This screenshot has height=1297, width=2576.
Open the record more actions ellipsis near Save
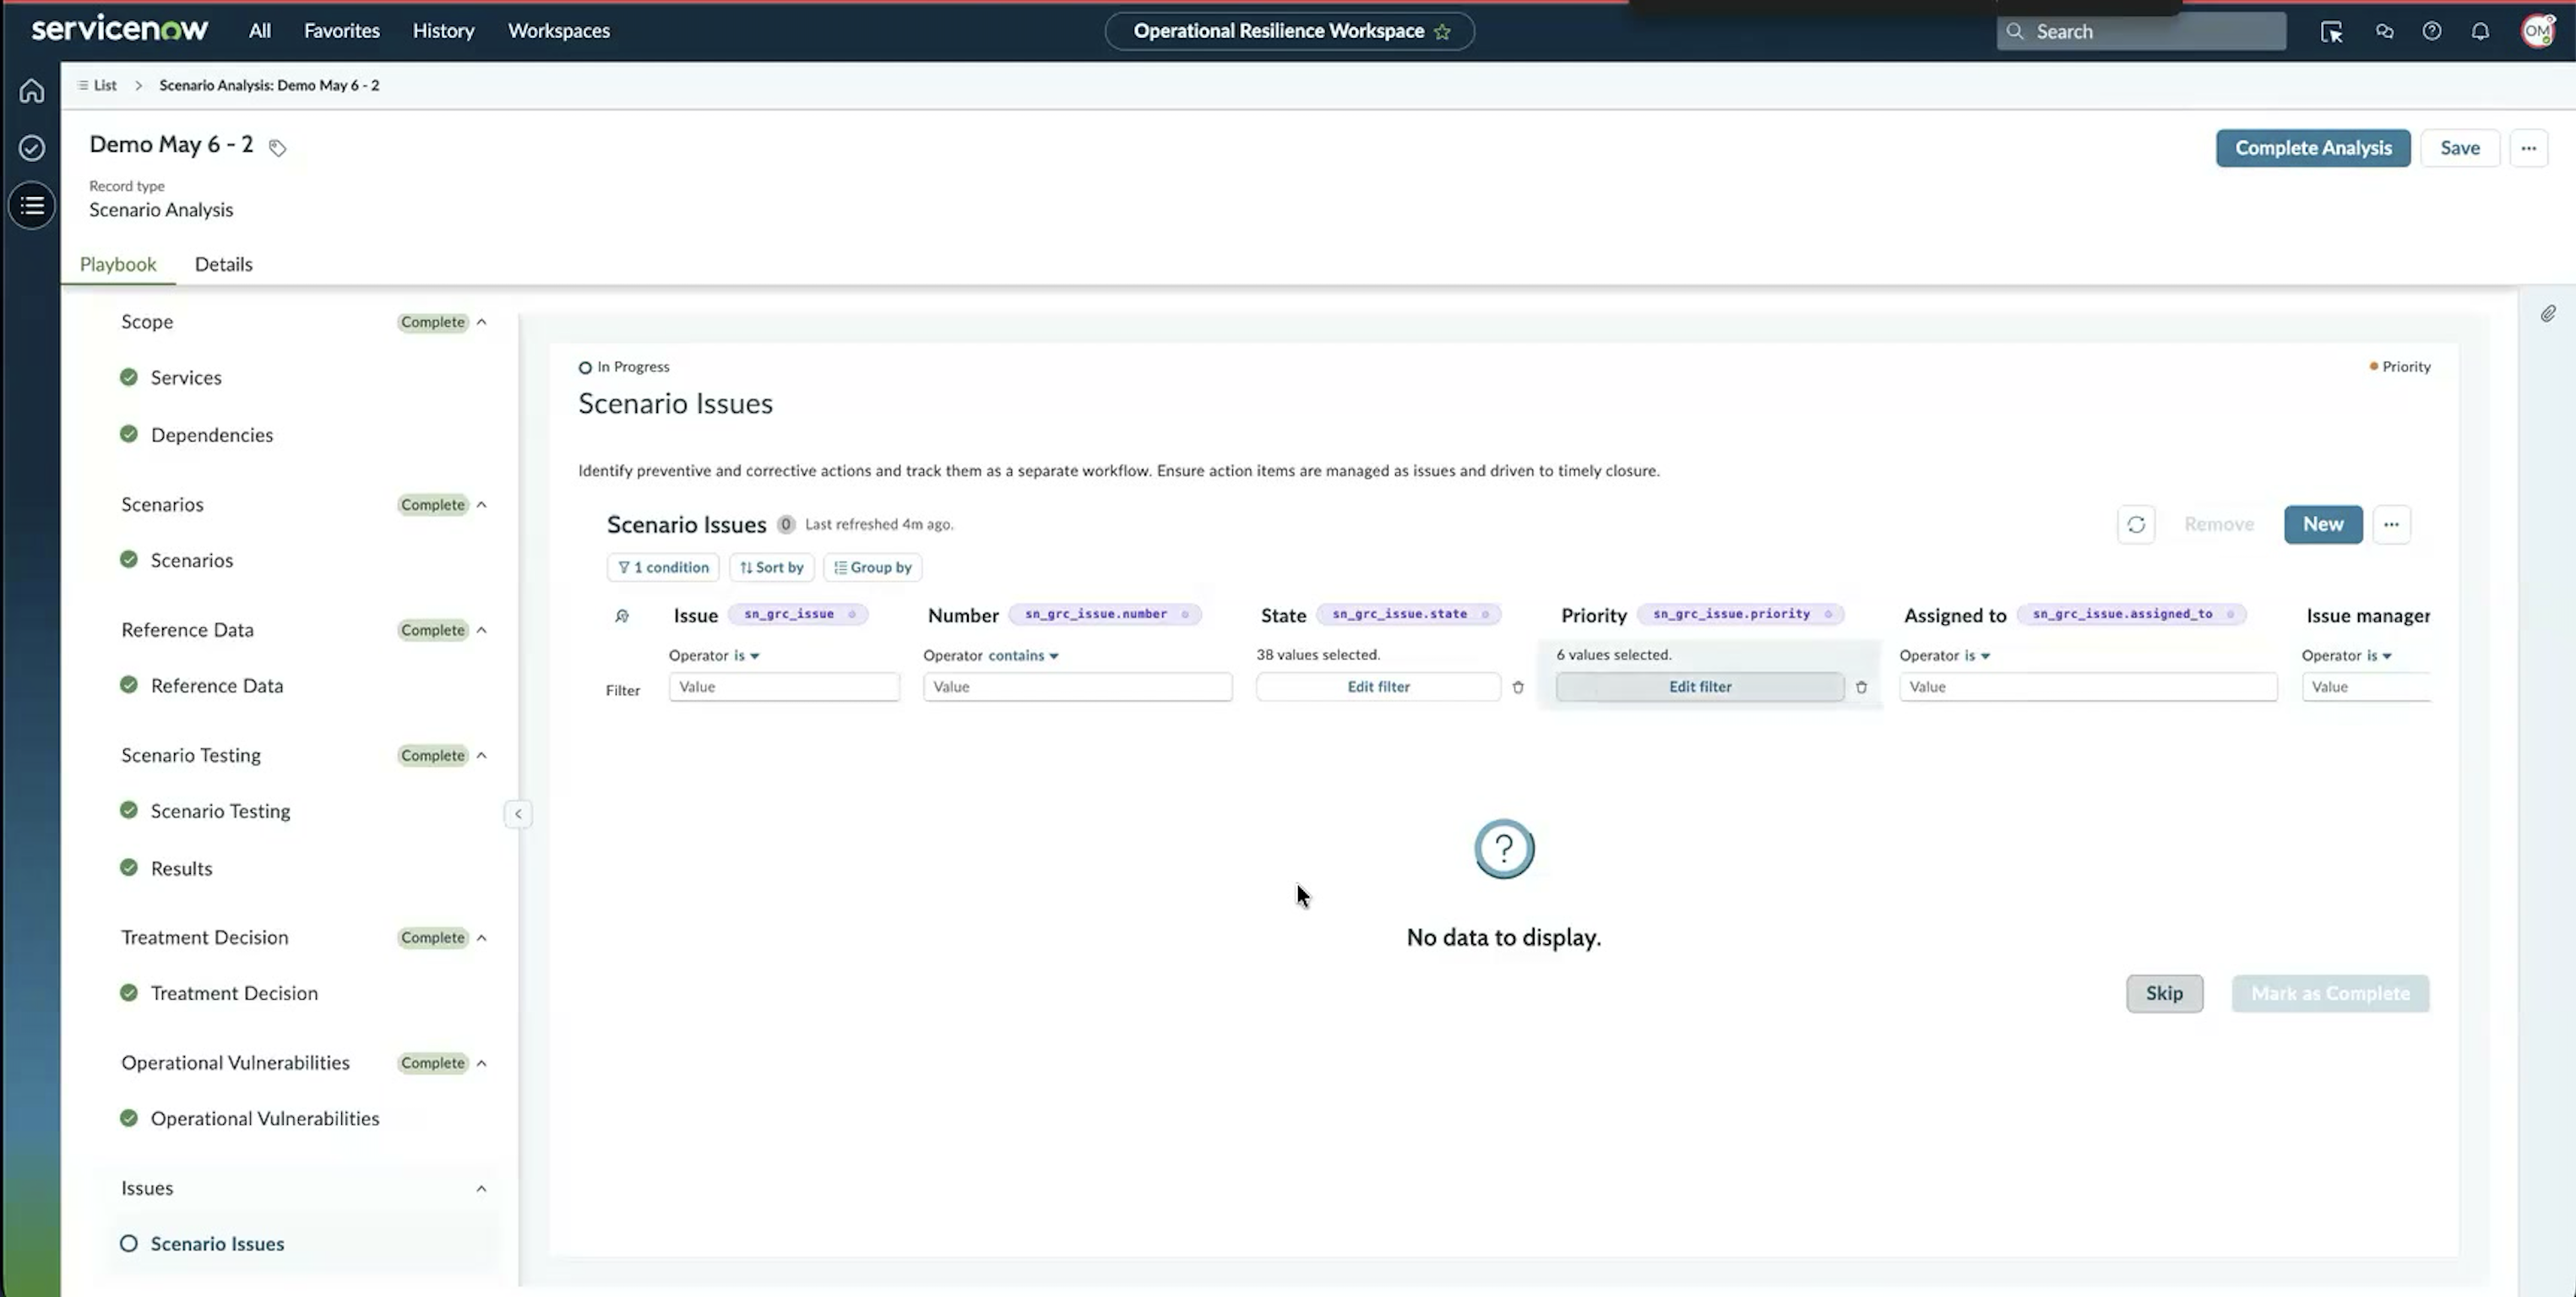tap(2528, 148)
